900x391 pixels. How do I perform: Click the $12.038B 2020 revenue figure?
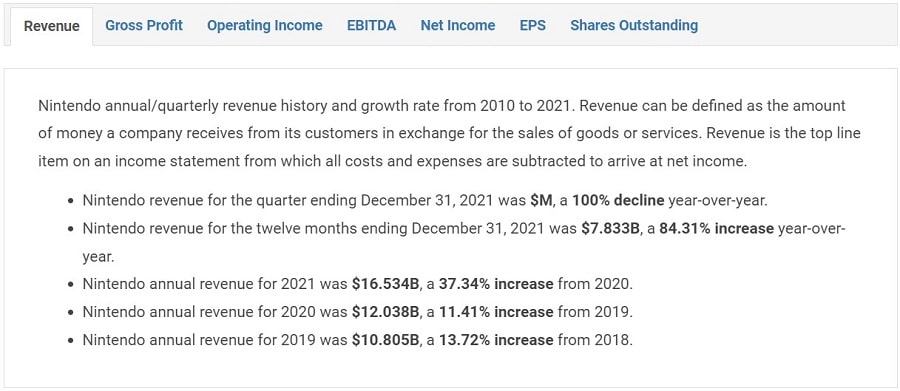tap(385, 312)
